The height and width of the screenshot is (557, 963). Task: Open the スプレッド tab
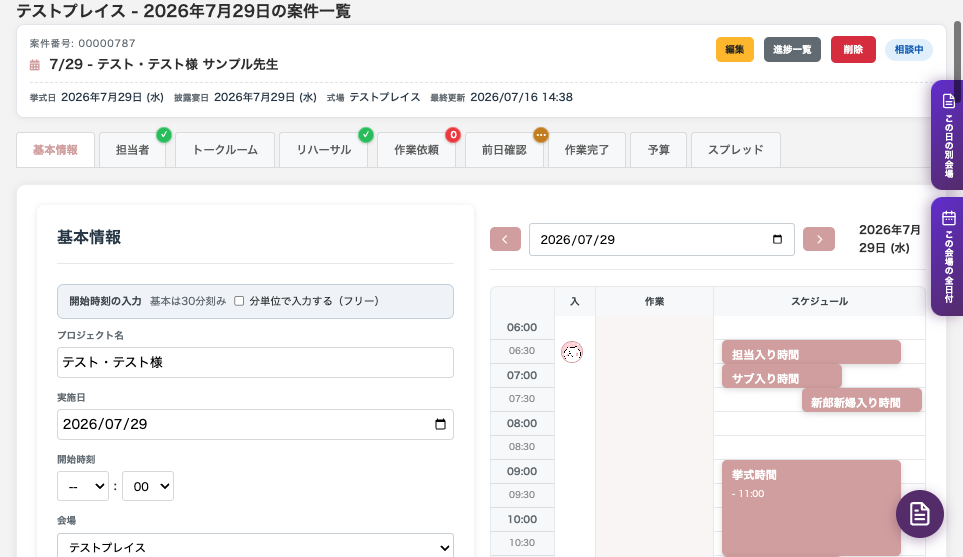click(x=736, y=150)
